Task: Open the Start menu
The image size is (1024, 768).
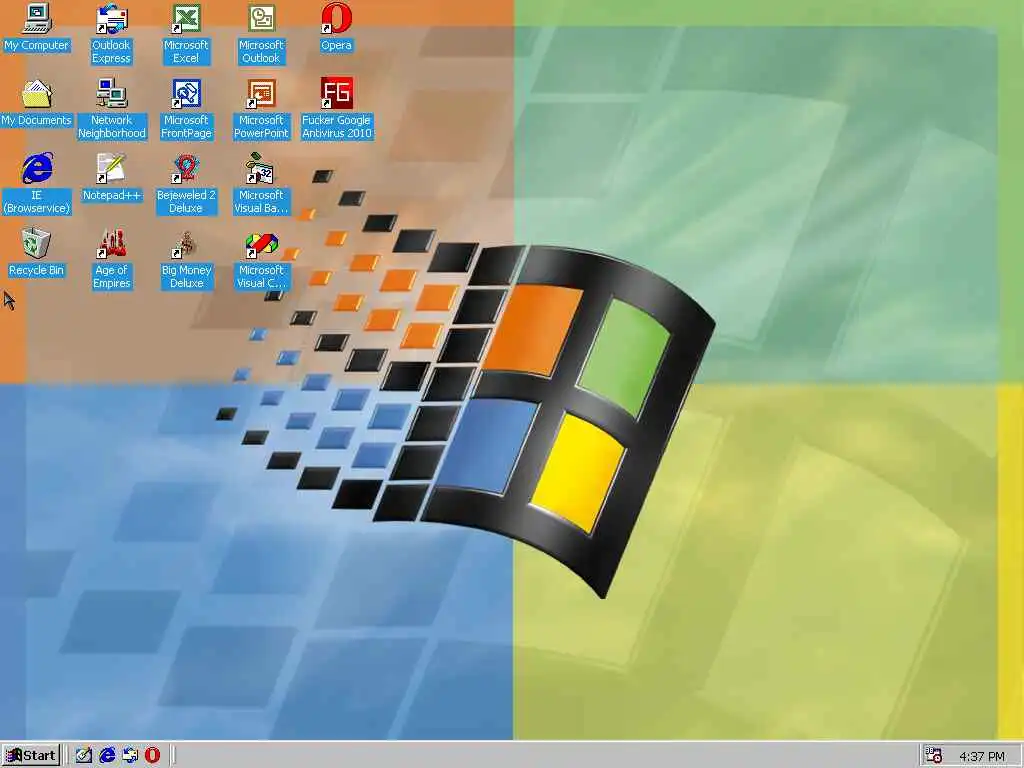Action: tap(31, 756)
